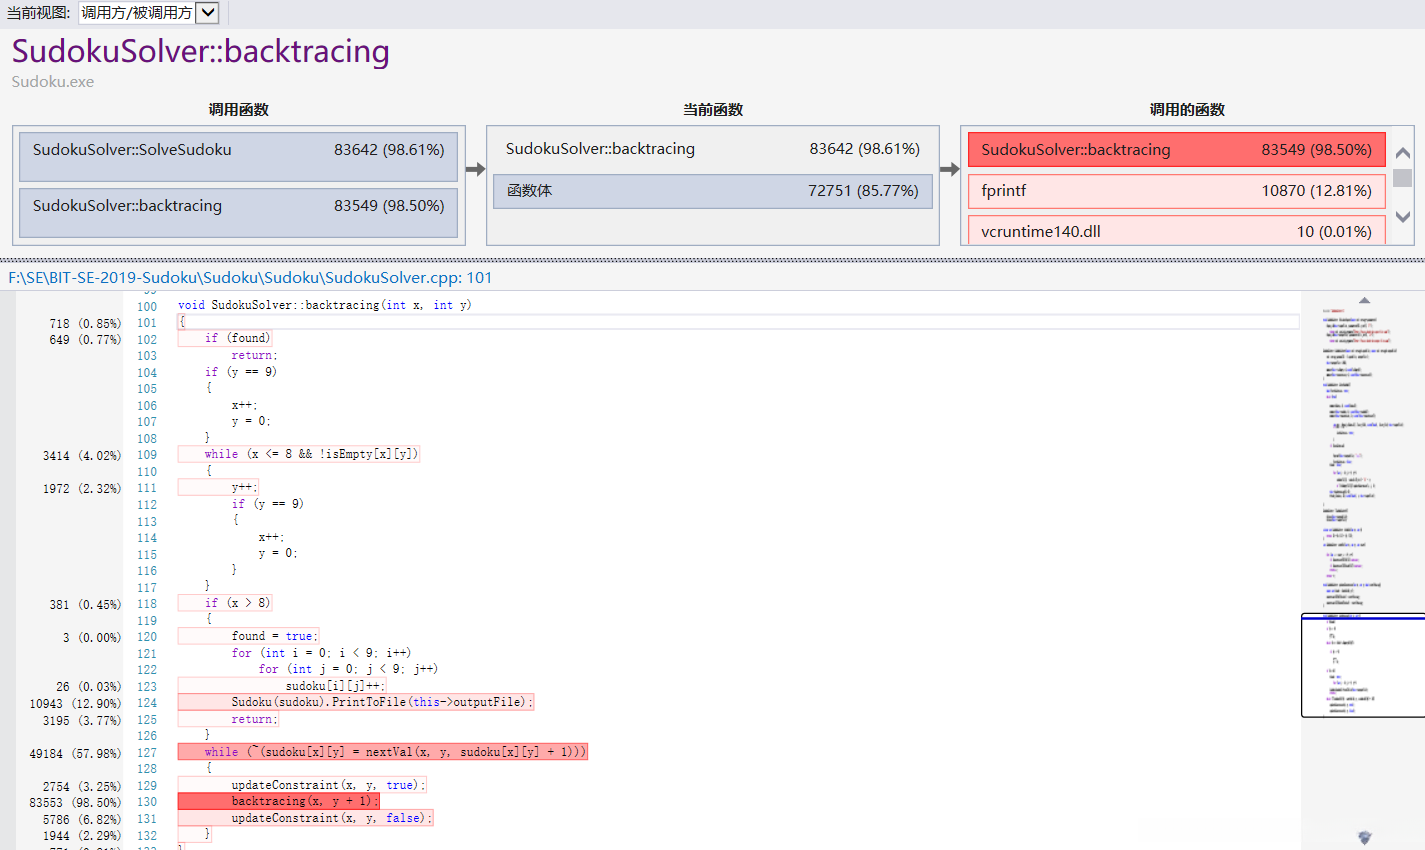Select the 调用方/被调用方 view combo box text

point(137,13)
